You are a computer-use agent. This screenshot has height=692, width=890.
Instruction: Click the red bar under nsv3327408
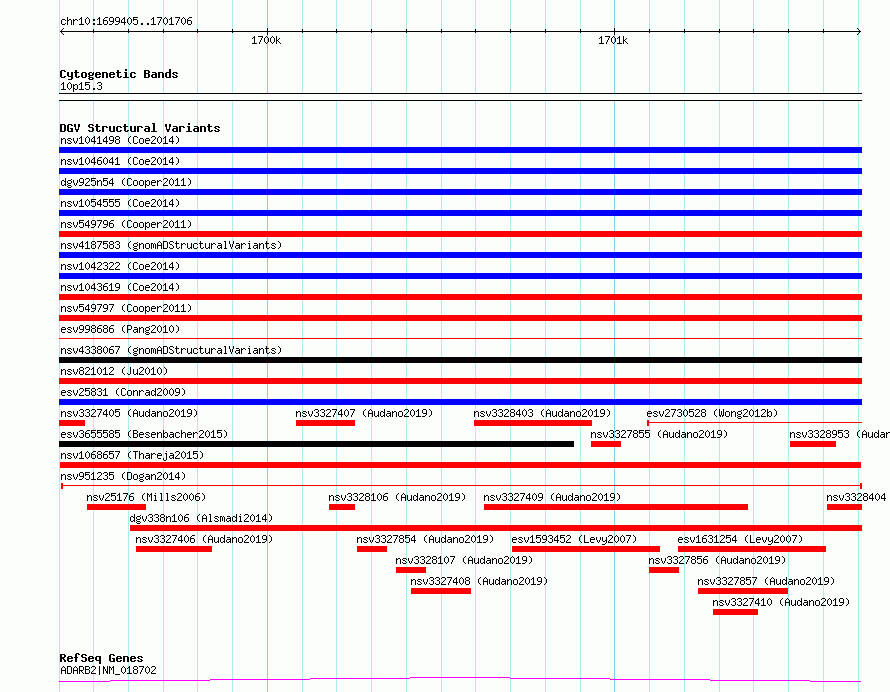(x=441, y=591)
